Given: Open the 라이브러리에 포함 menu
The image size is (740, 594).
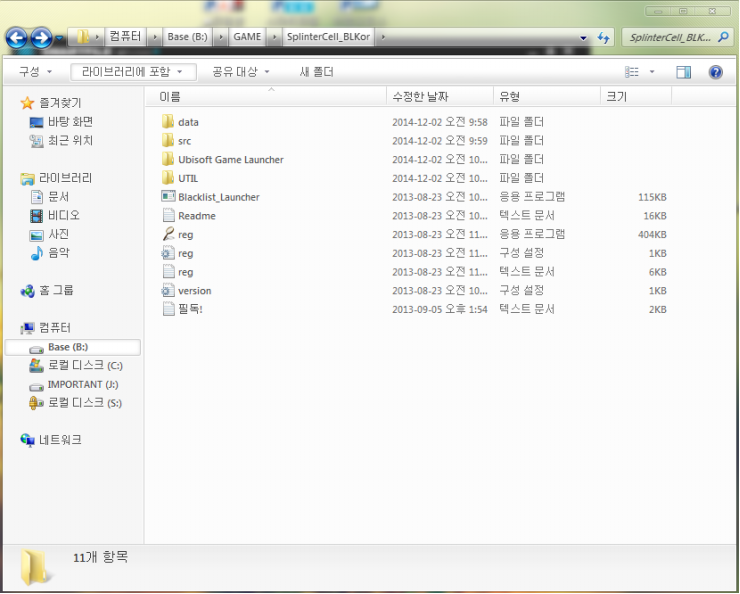Looking at the screenshot, I should [x=133, y=72].
